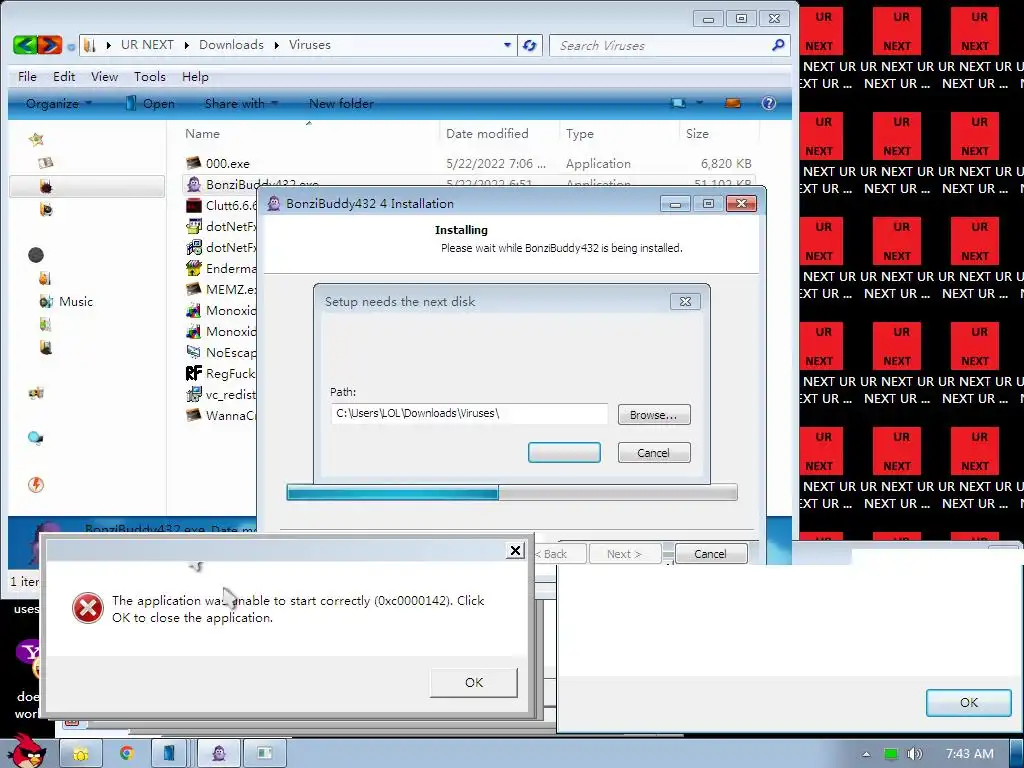This screenshot has height=768, width=1024.
Task: Click the unlabeled focused button beside Cancel
Action: (x=564, y=453)
